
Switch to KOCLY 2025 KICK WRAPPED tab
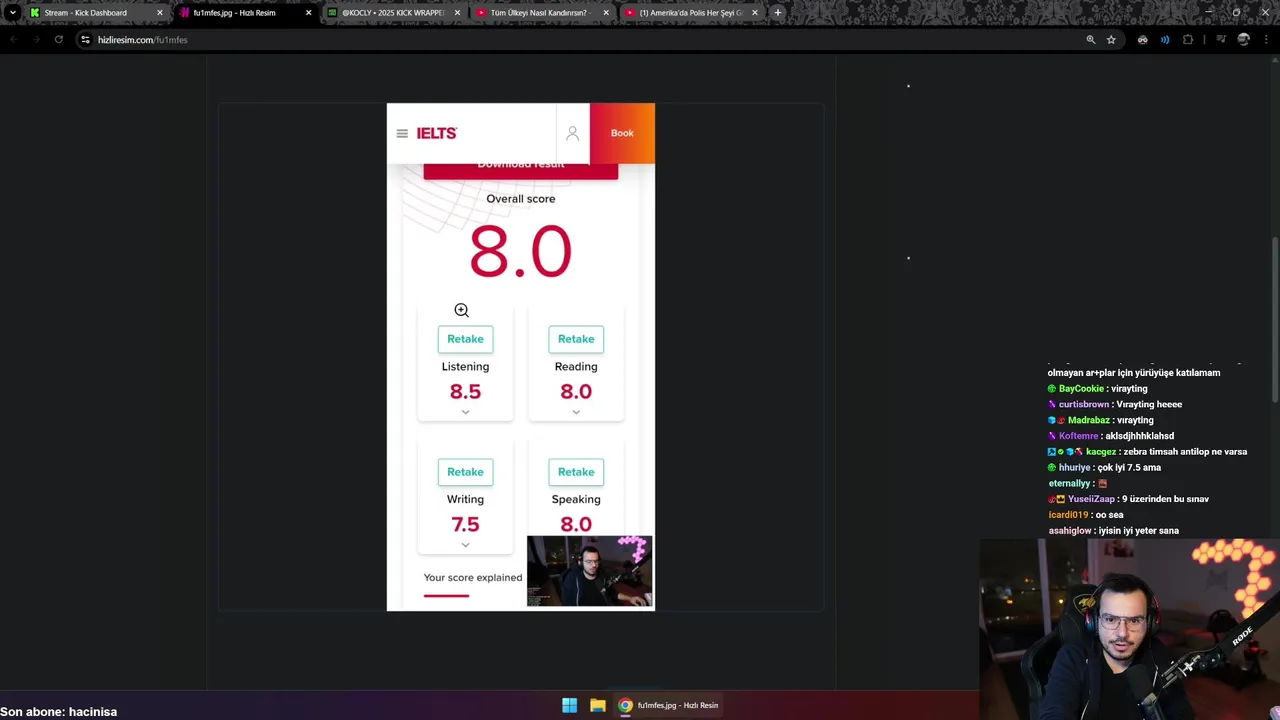(393, 13)
